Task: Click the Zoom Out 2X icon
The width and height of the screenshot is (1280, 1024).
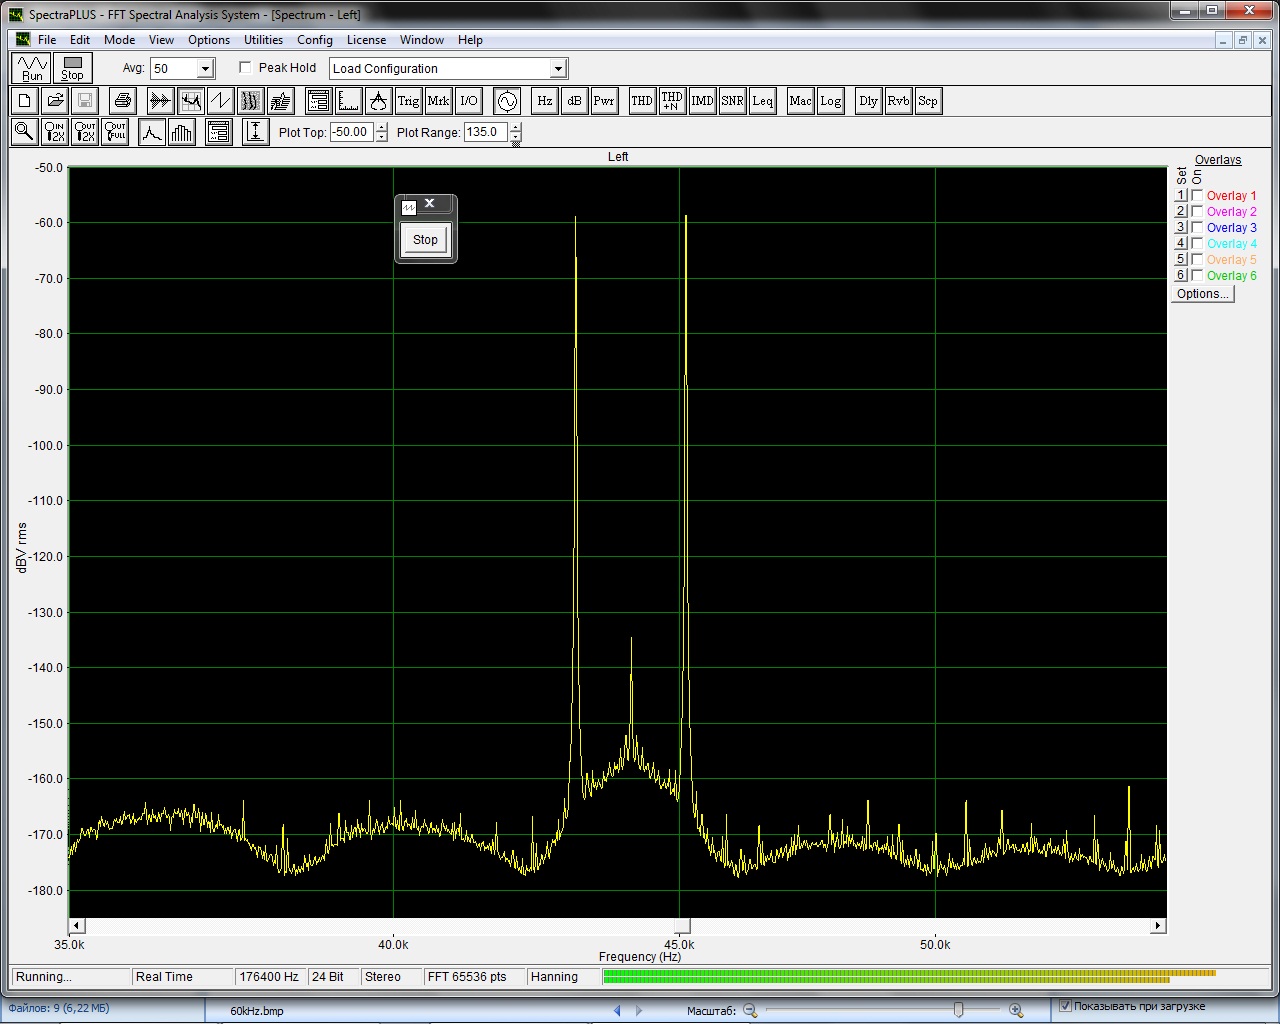Action: click(85, 132)
